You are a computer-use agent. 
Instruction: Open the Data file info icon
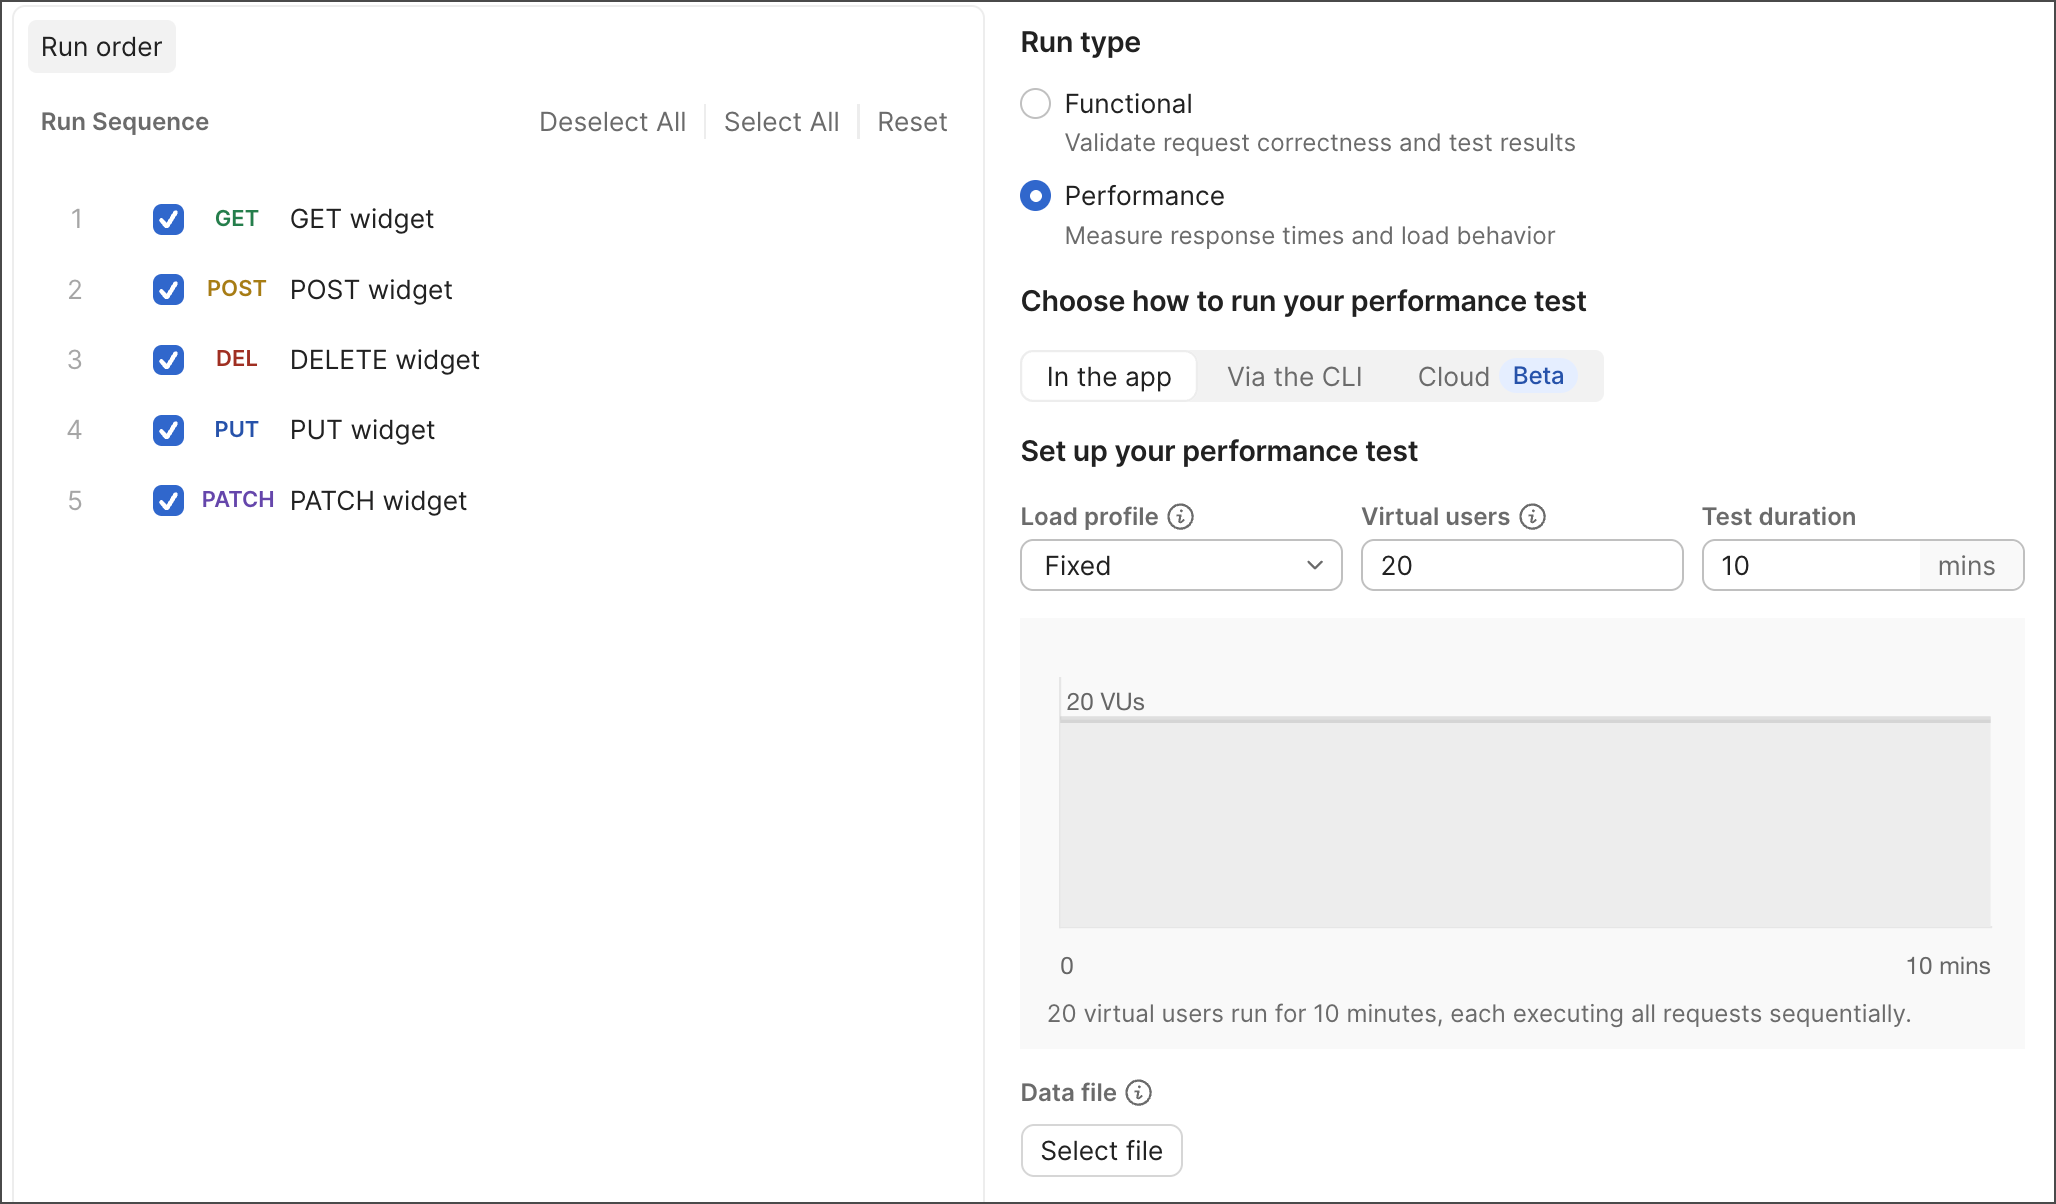coord(1139,1093)
